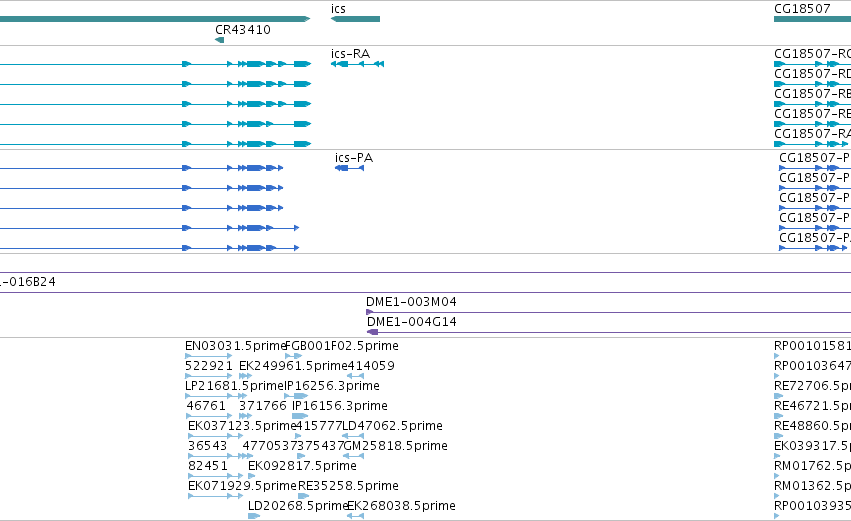851x521 pixels.
Task: Click the 36543 EST label
Action: coord(207,446)
